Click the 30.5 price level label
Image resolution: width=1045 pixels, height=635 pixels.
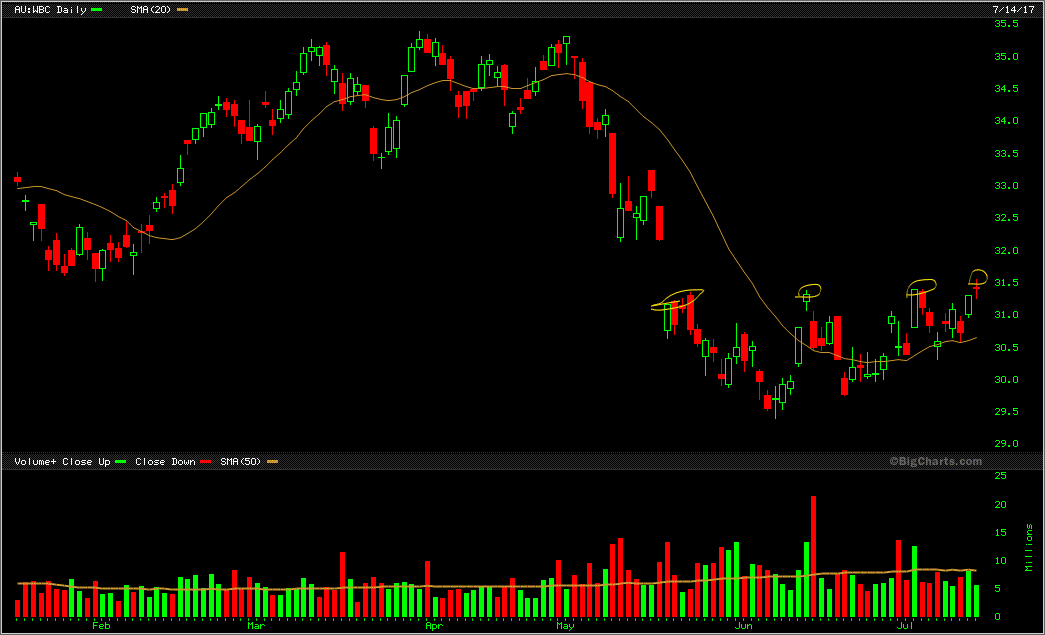coord(1006,348)
